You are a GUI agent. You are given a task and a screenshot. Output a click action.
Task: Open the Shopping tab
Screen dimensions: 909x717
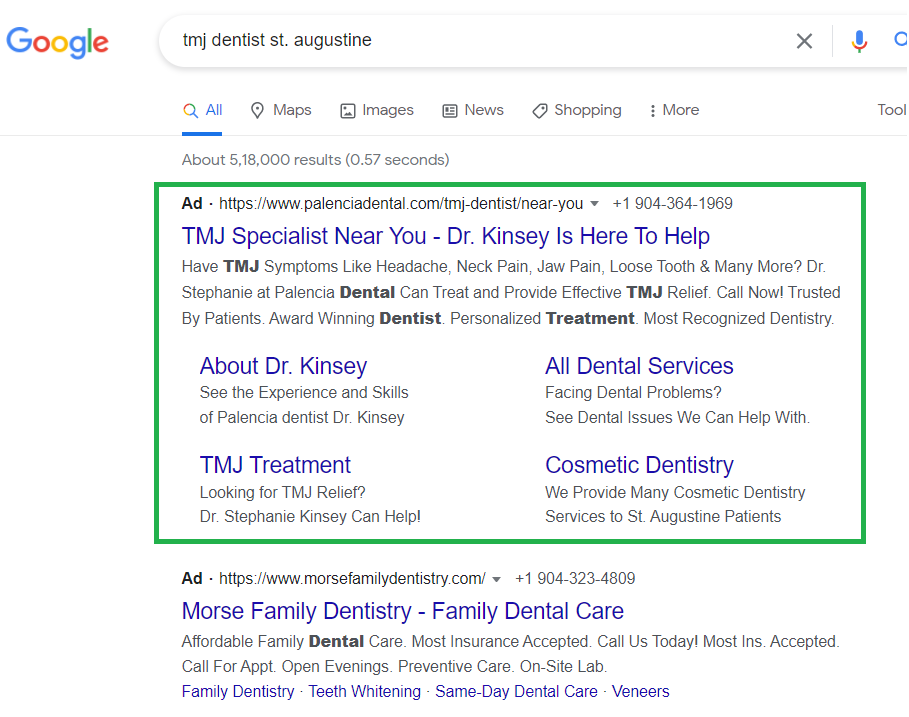click(x=577, y=110)
